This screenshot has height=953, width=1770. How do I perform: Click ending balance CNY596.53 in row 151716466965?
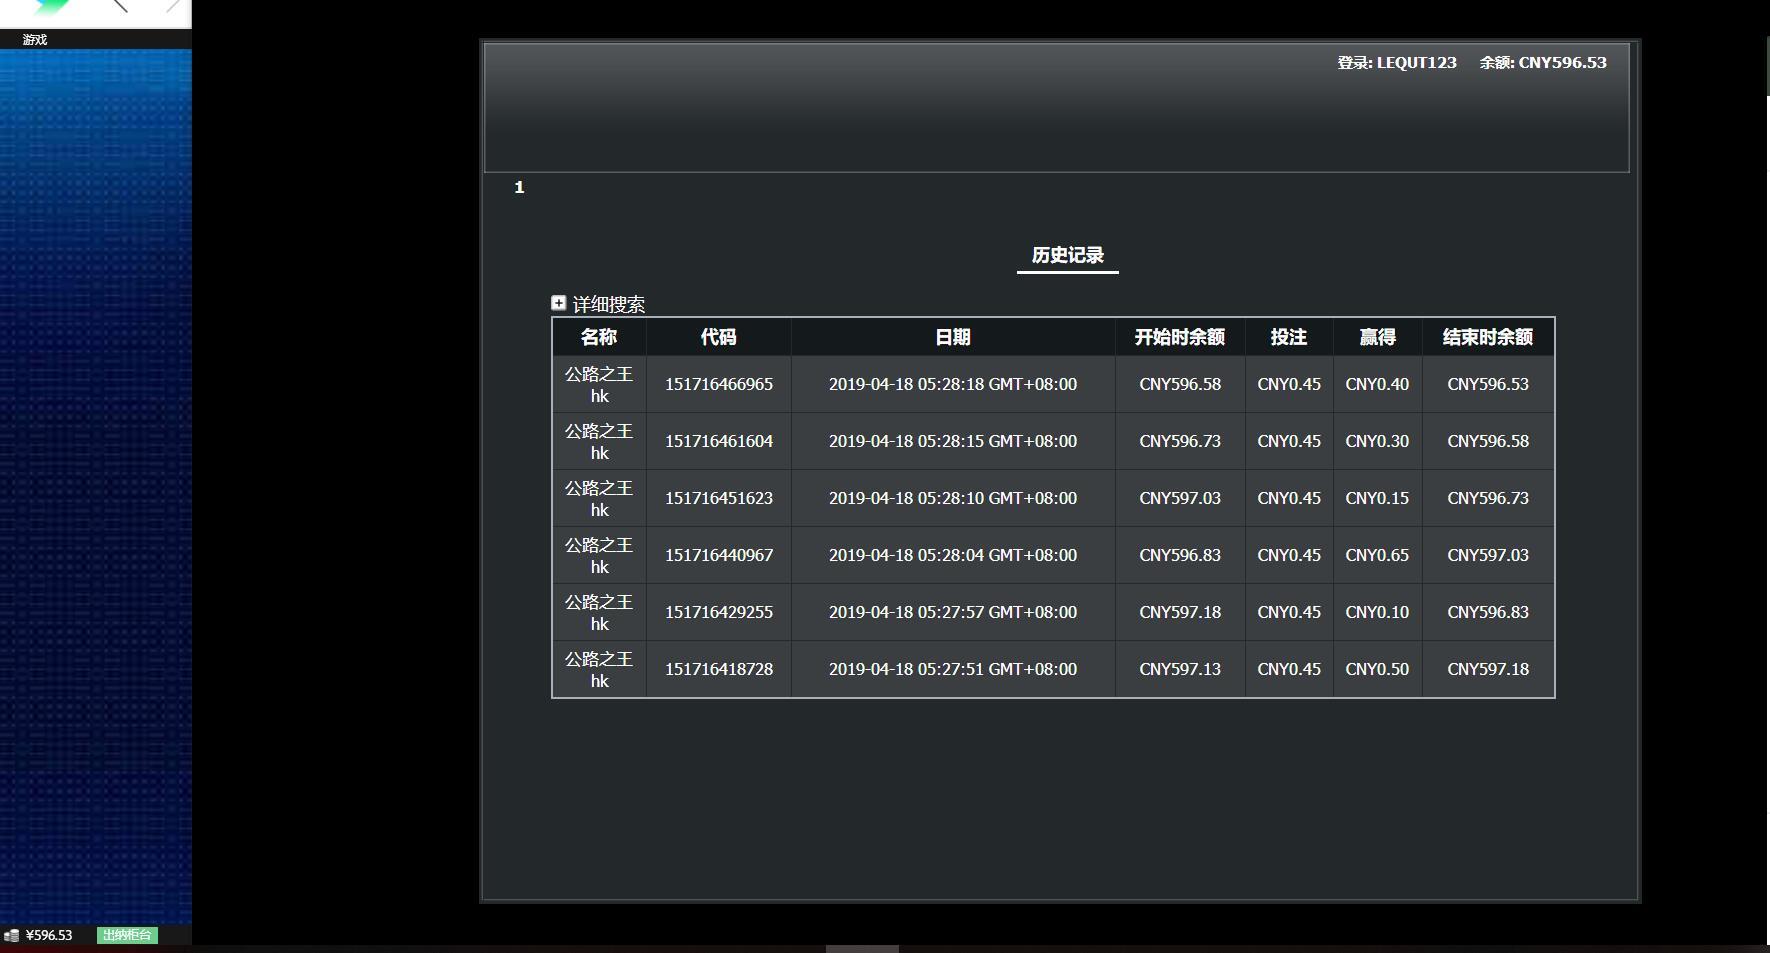(x=1488, y=384)
